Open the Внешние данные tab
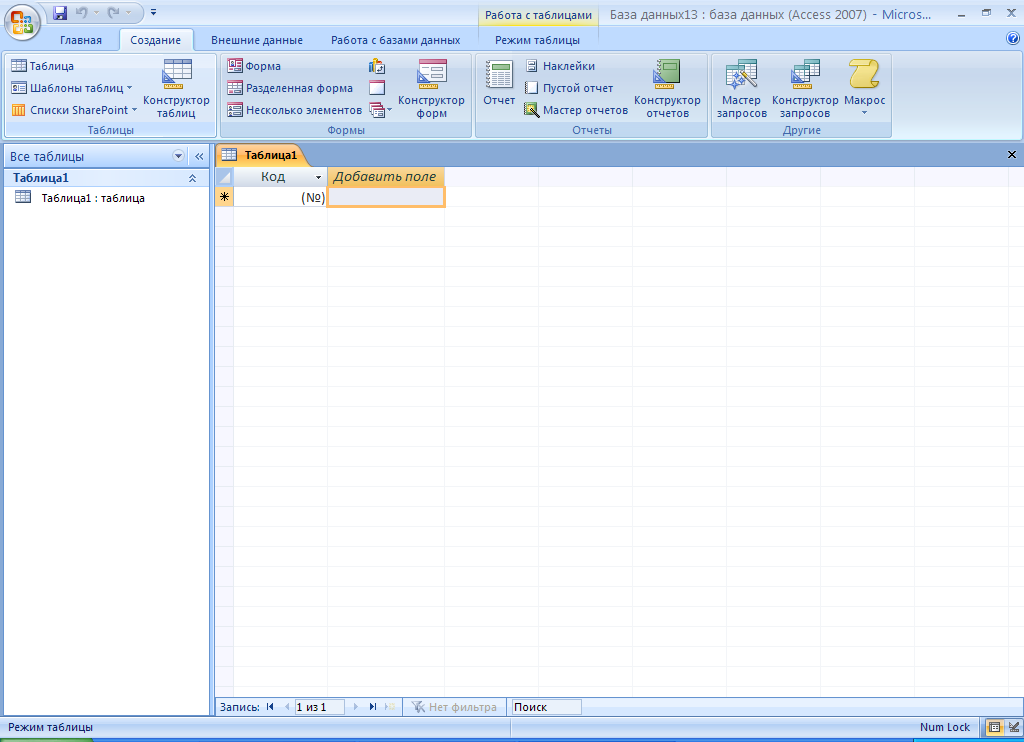The height and width of the screenshot is (742, 1024). [x=257, y=40]
